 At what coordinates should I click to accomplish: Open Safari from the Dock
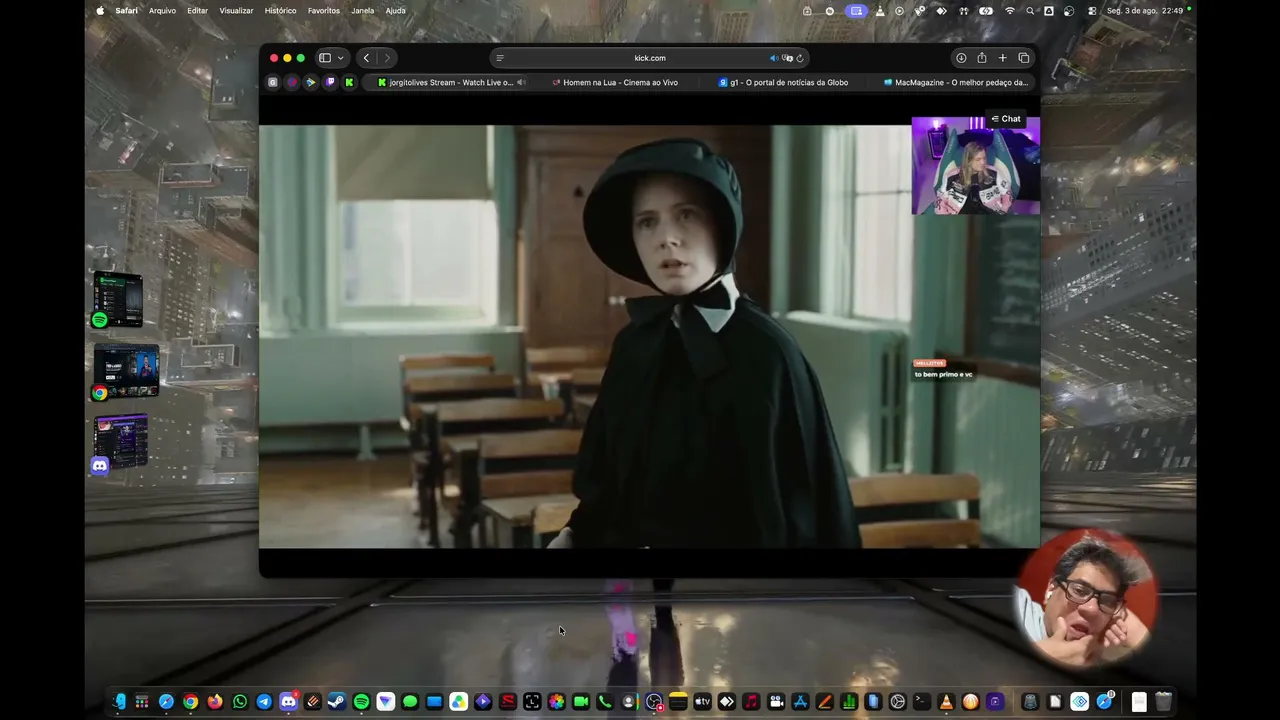[x=166, y=702]
